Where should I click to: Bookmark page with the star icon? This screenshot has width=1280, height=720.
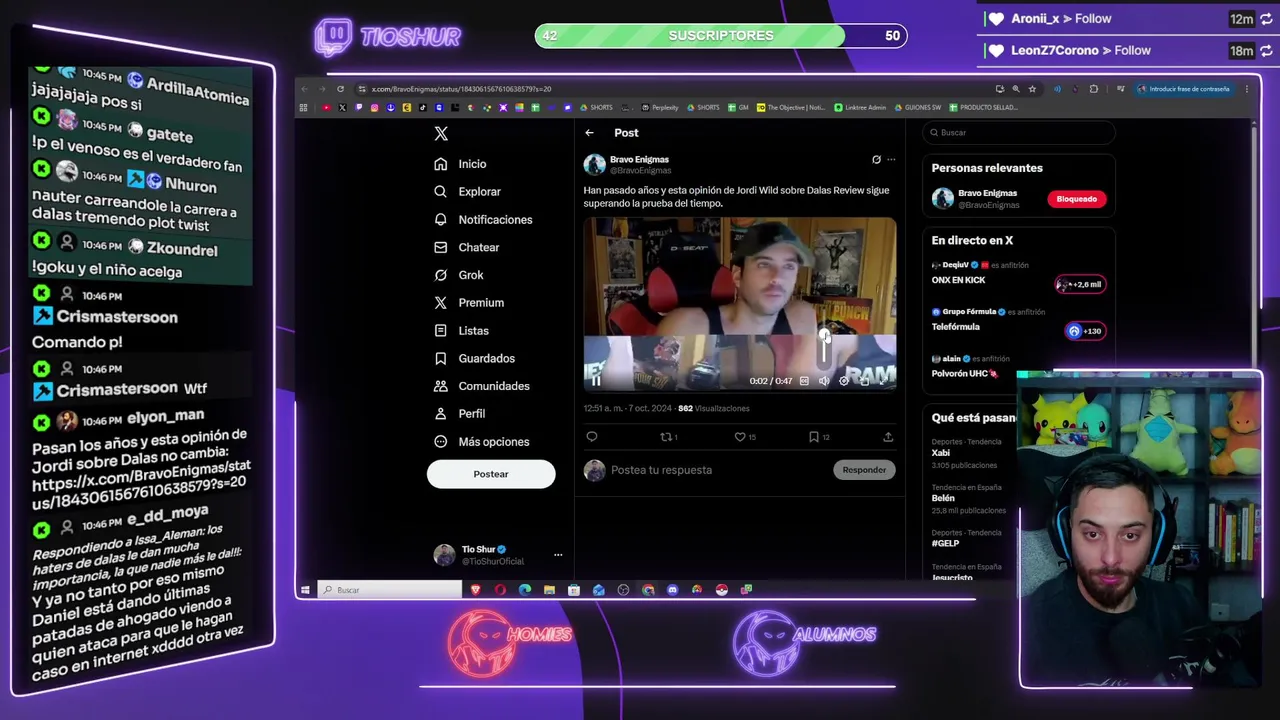click(1032, 89)
